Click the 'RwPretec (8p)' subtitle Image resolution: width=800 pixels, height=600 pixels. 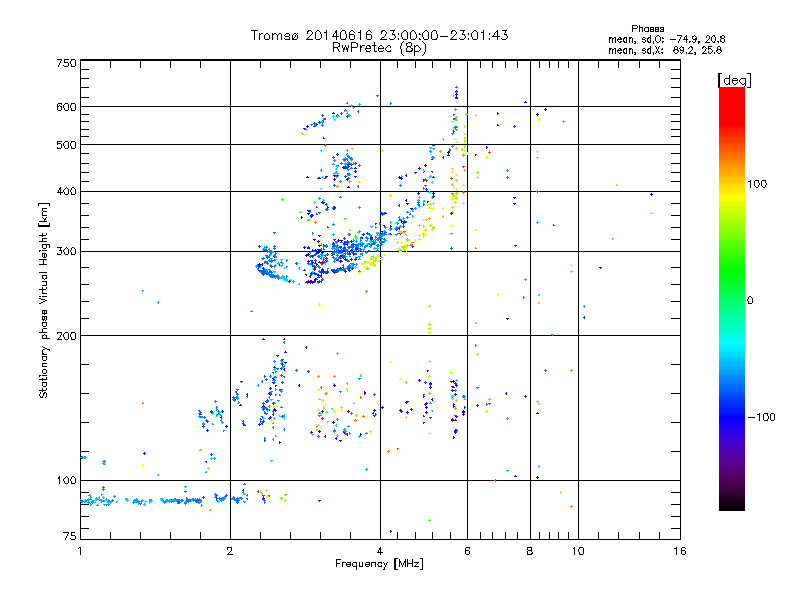pyautogui.click(x=379, y=48)
